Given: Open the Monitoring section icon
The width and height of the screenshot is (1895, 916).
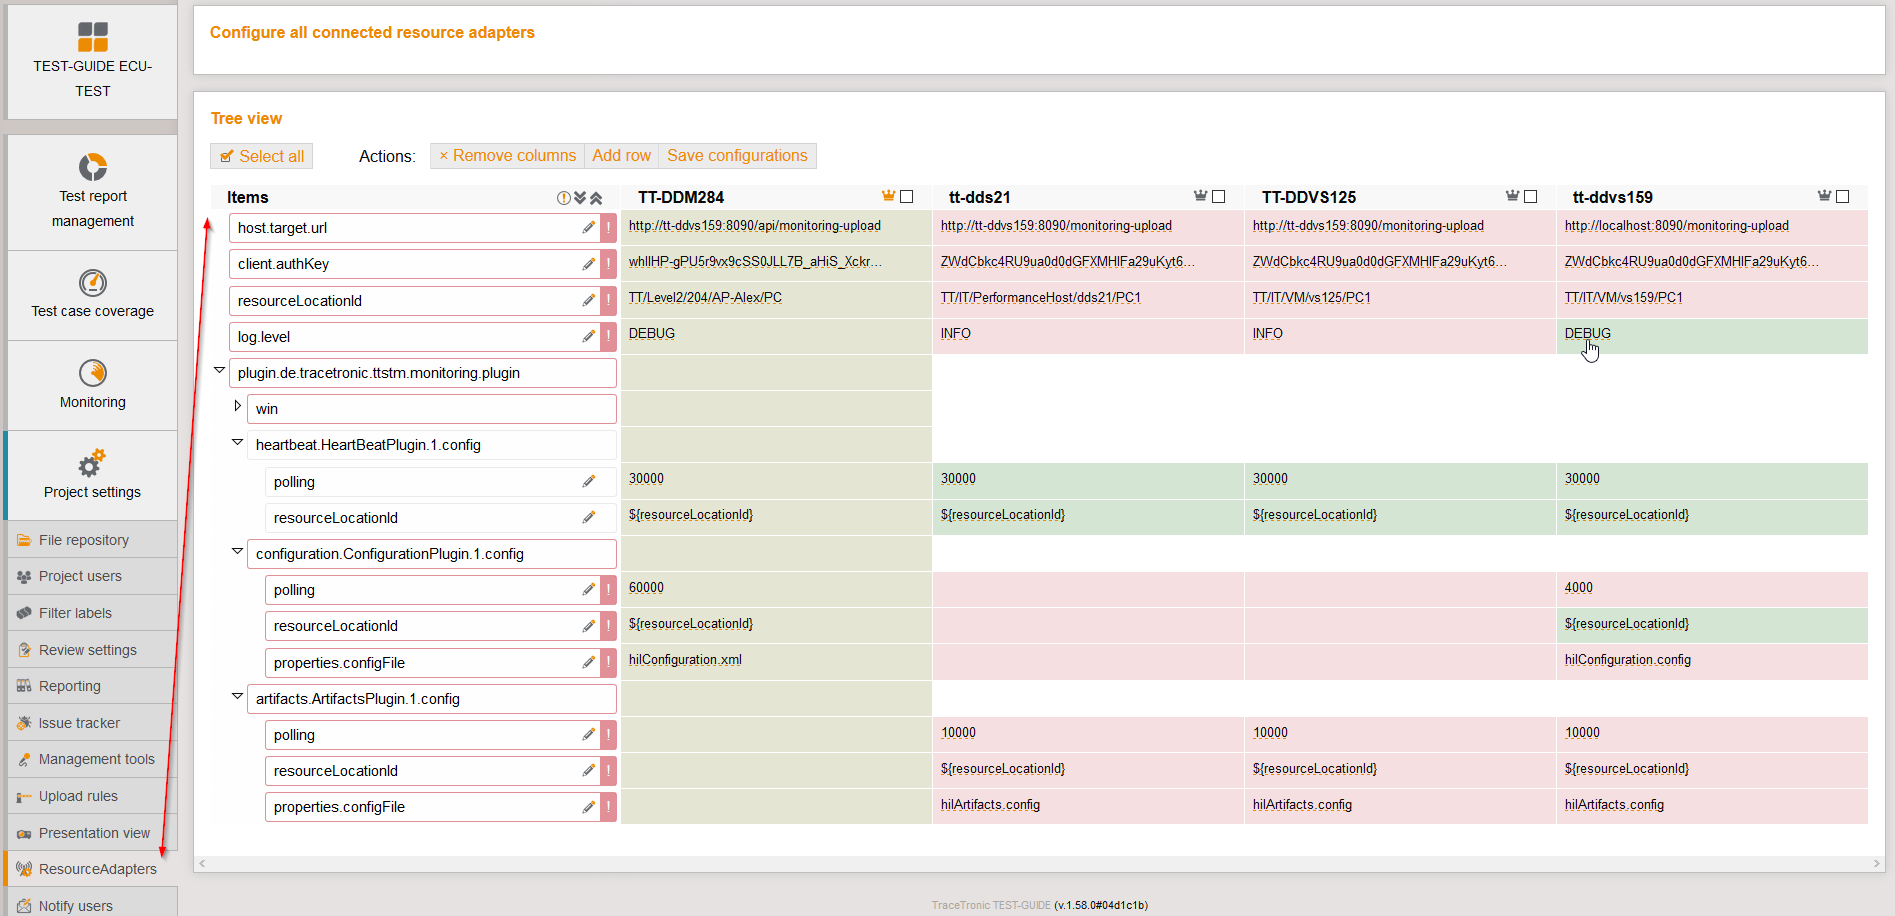Looking at the screenshot, I should tap(93, 373).
